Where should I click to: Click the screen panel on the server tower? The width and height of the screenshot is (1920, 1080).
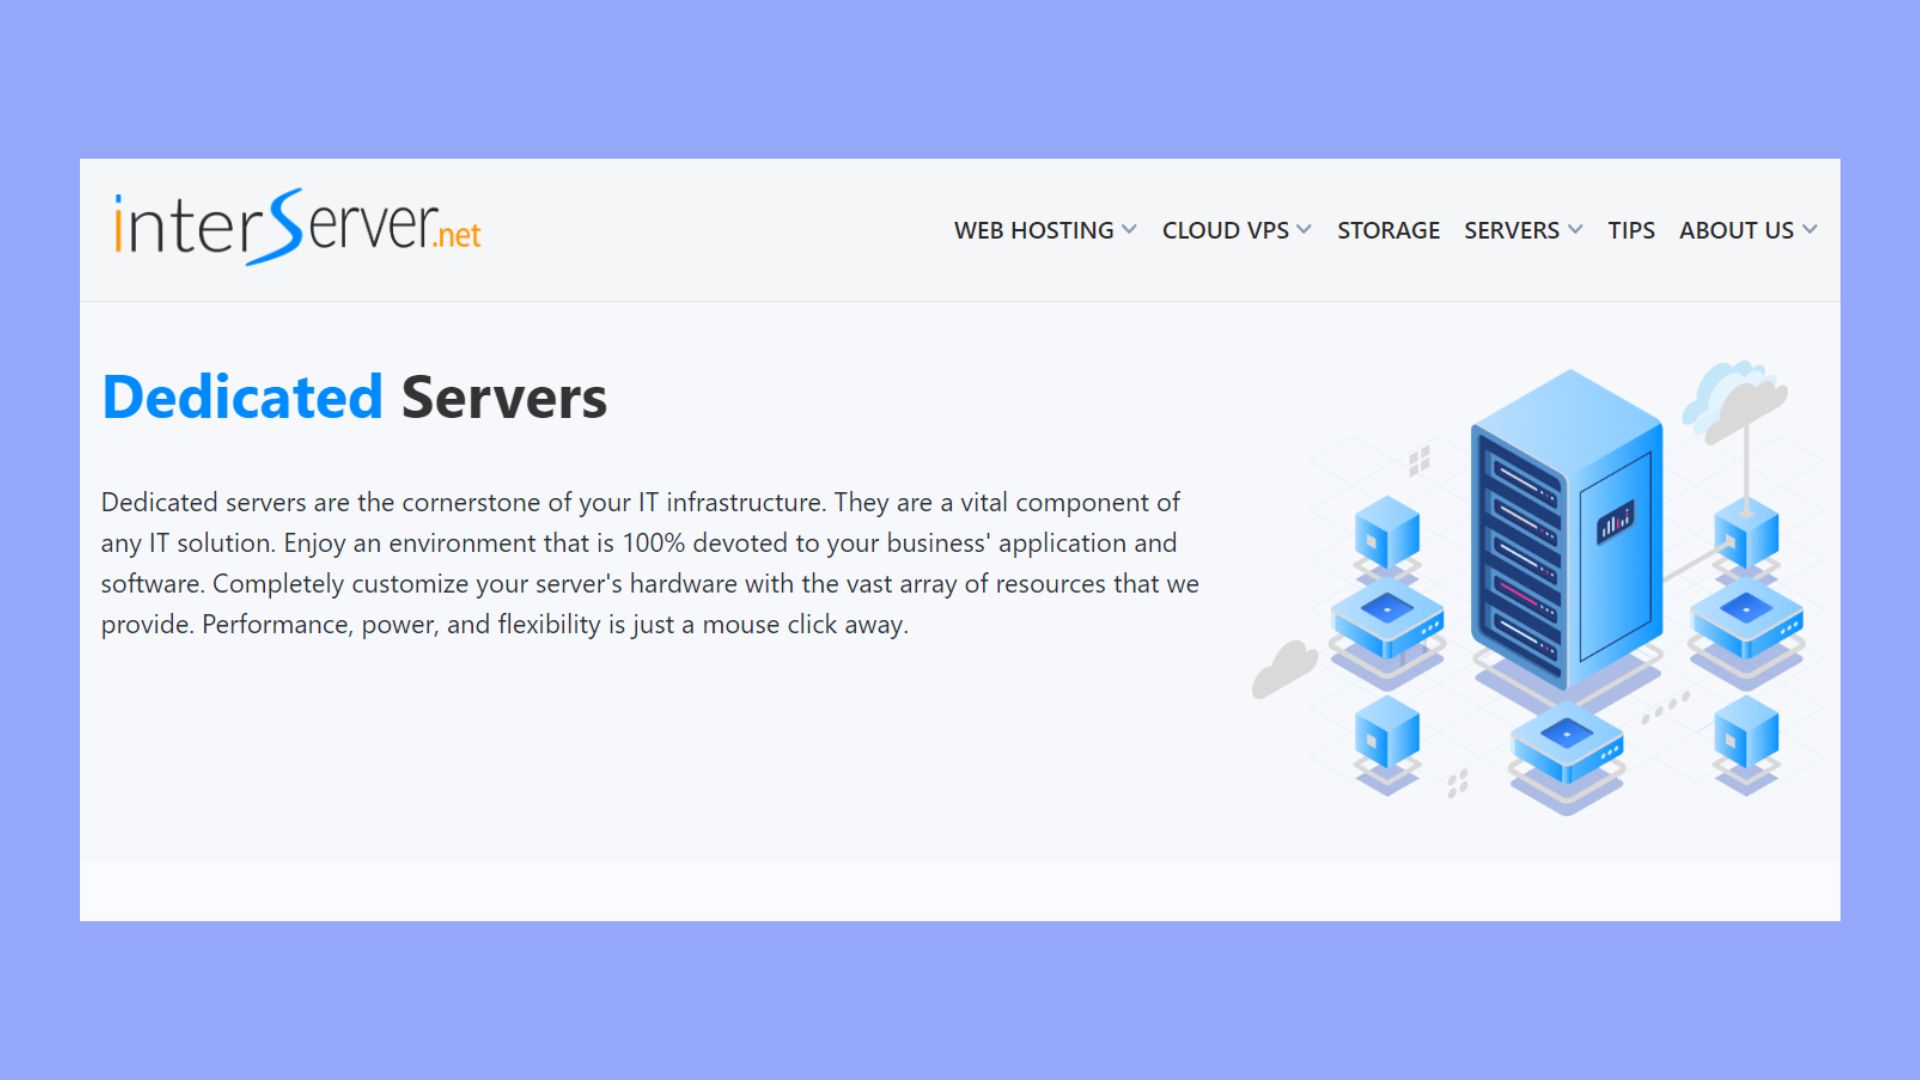1618,520
